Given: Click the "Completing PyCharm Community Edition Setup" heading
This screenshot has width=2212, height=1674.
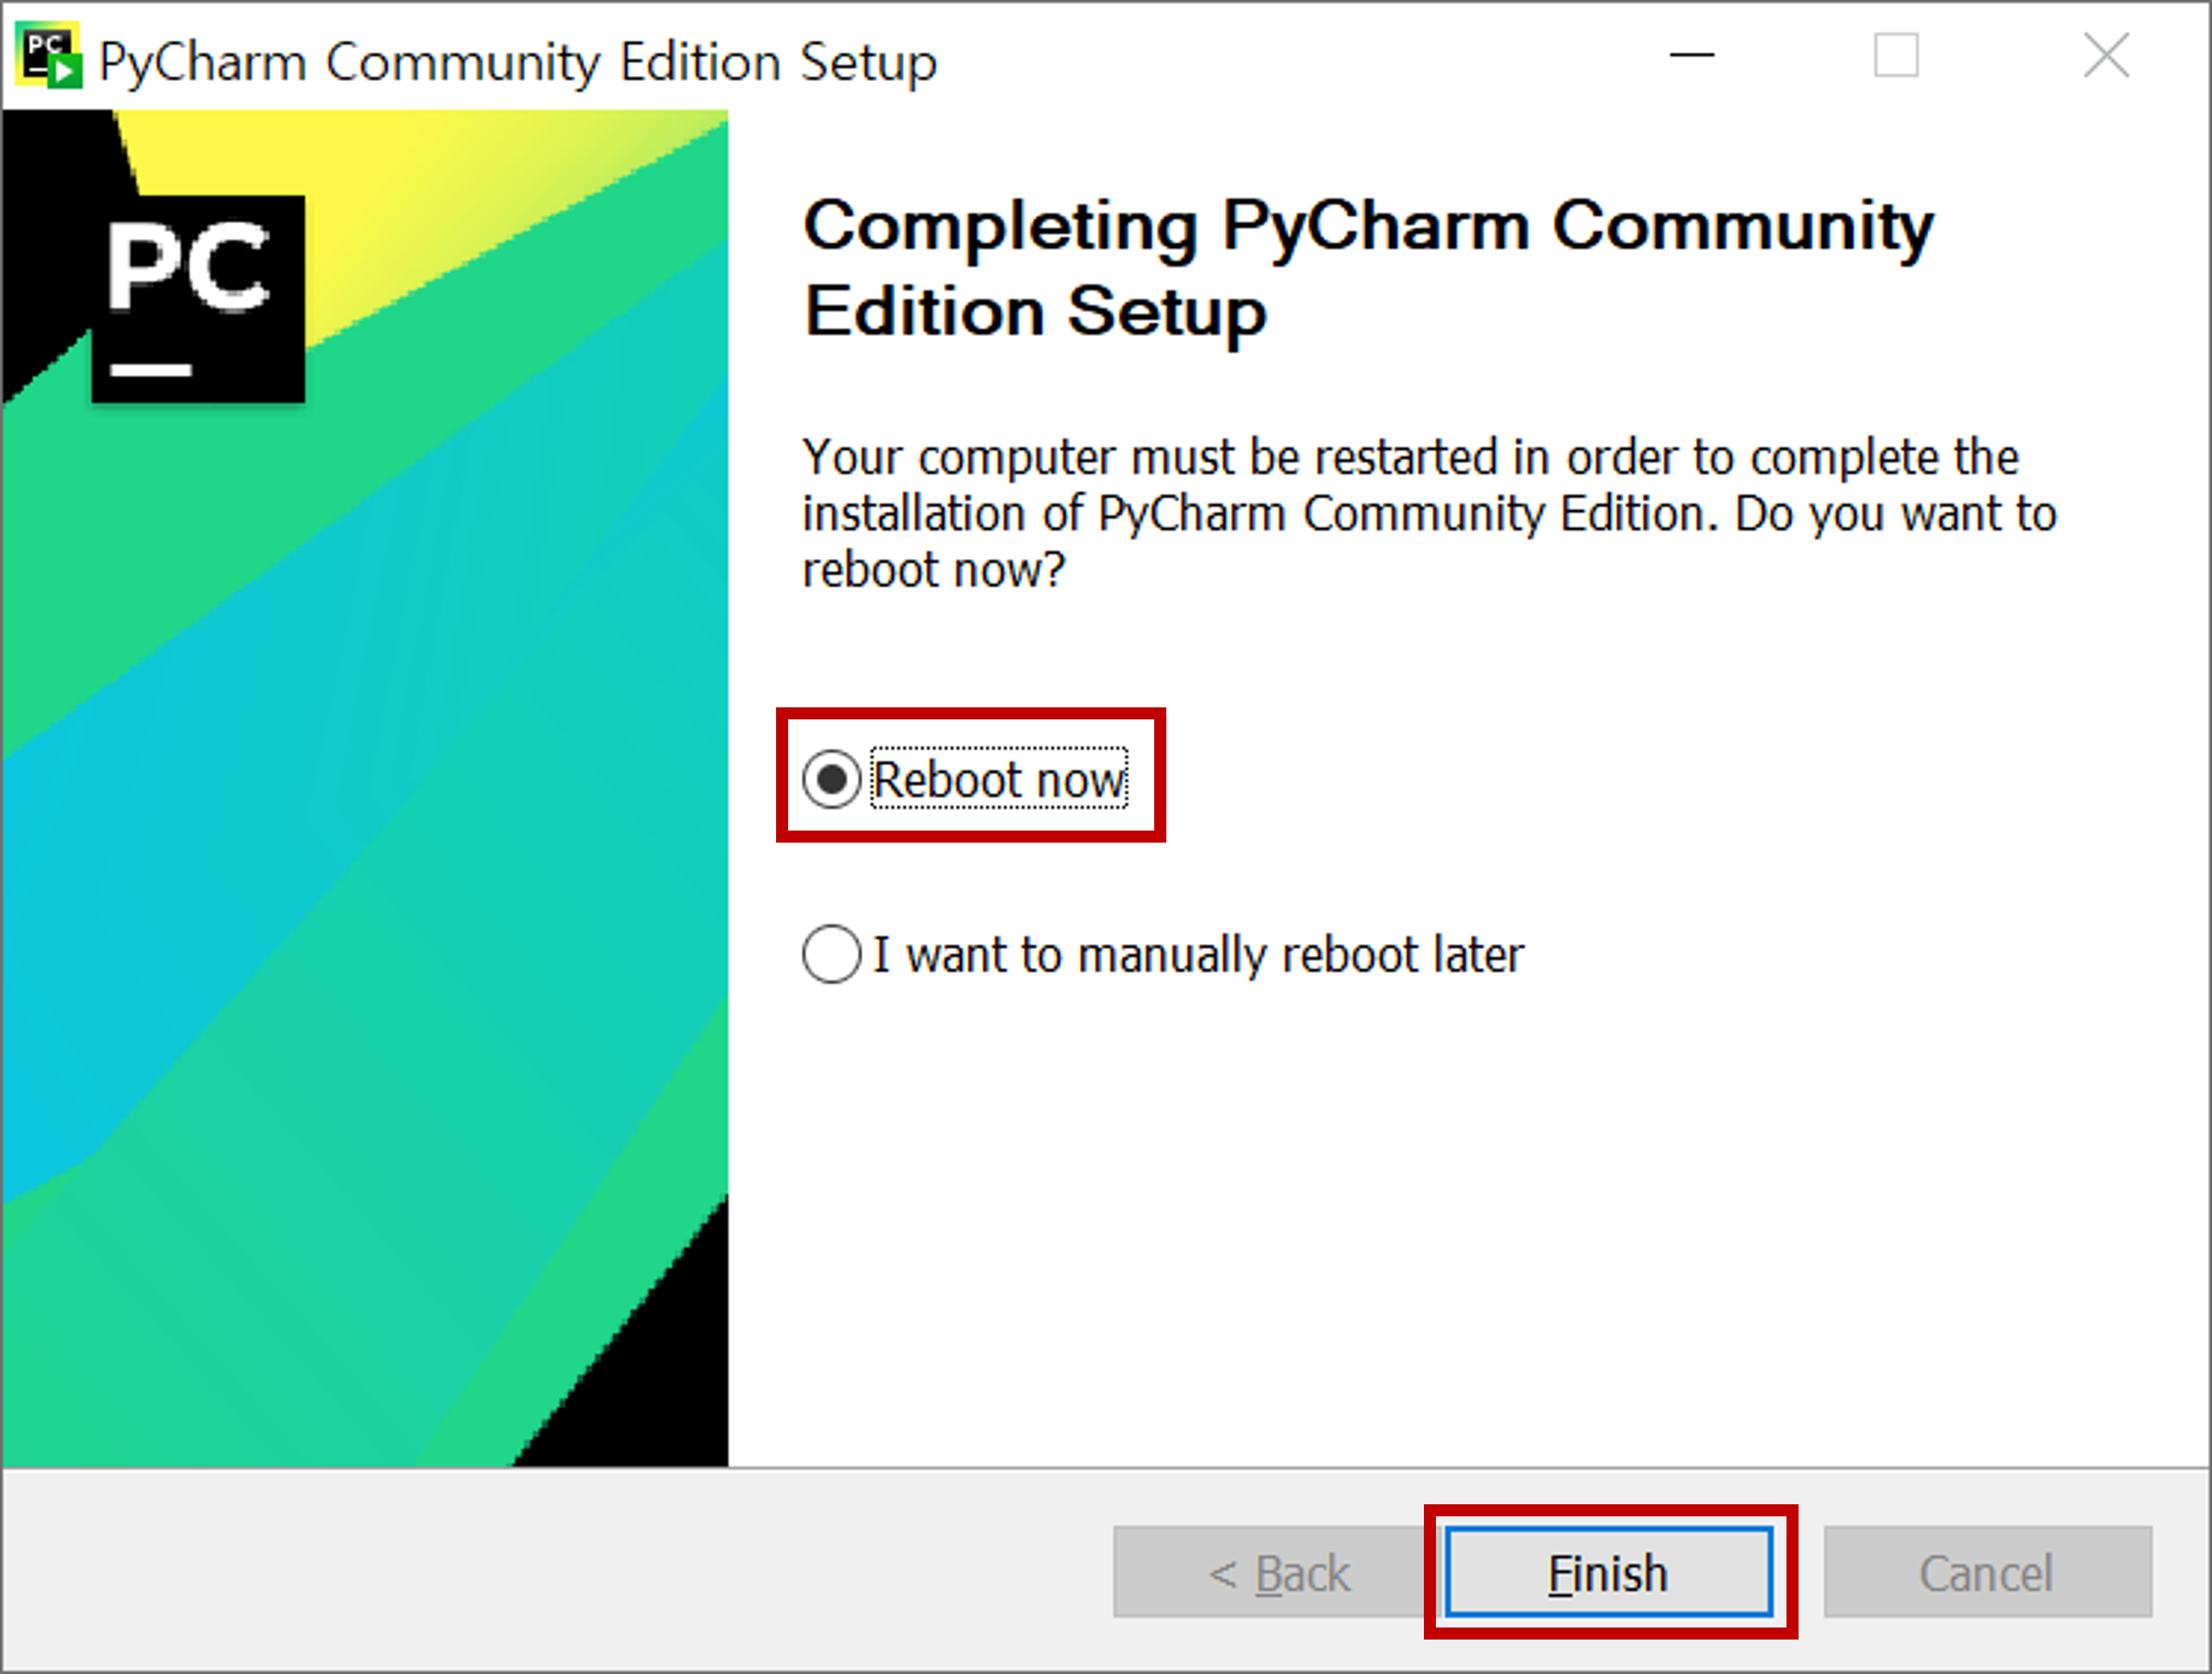Looking at the screenshot, I should 1369,268.
